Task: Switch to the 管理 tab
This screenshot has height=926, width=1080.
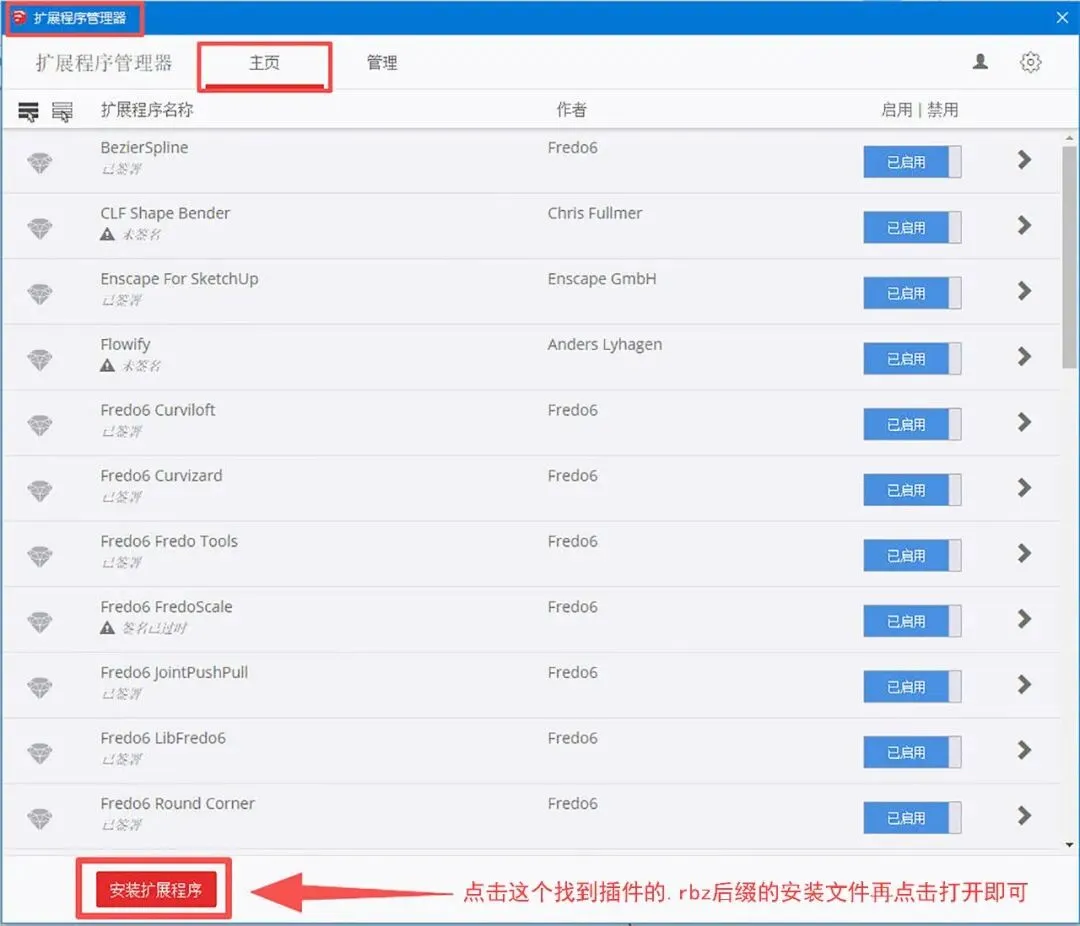Action: point(382,63)
